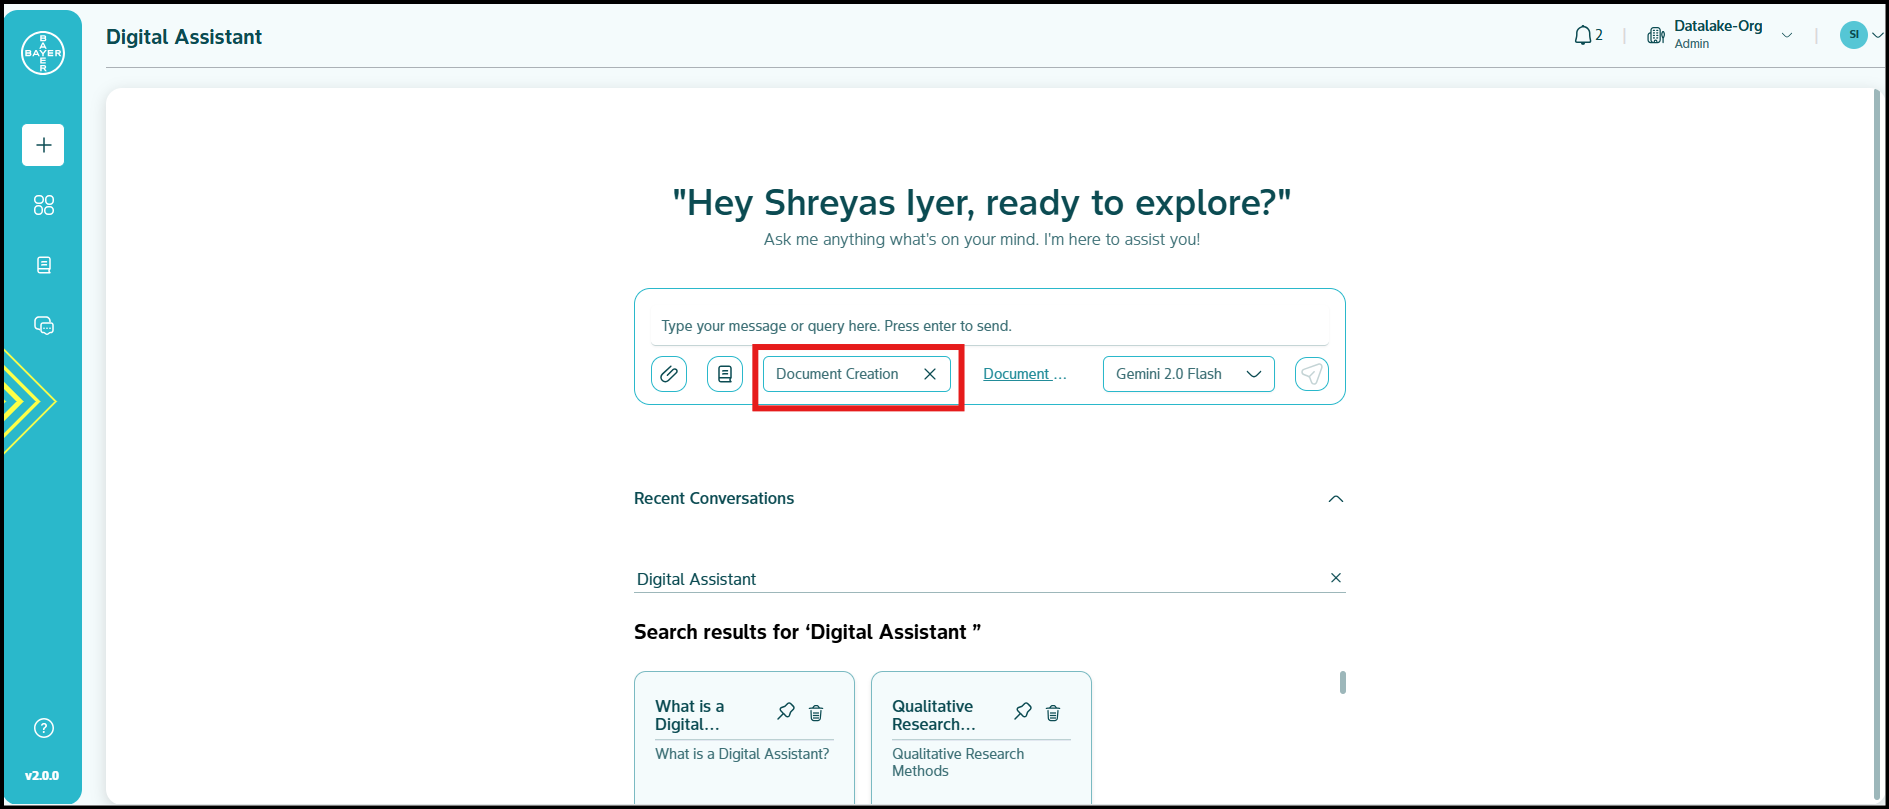
Task: Pin the 'What is a Digital...' conversation
Action: coord(786,712)
